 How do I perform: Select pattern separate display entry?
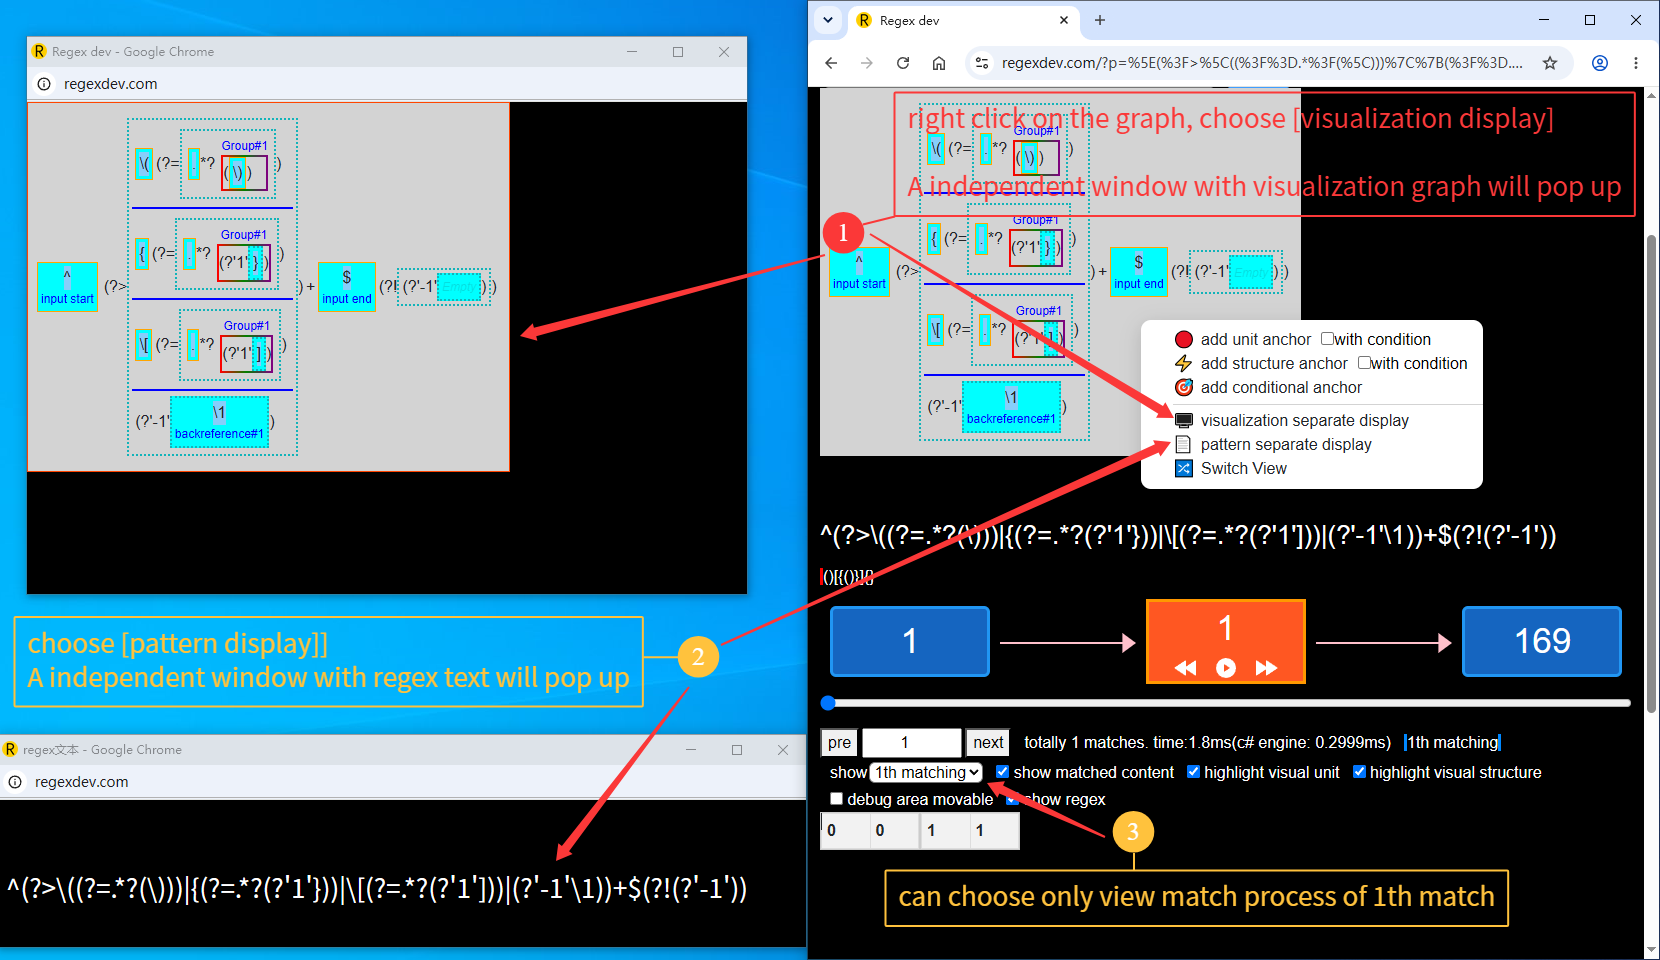[1286, 445]
